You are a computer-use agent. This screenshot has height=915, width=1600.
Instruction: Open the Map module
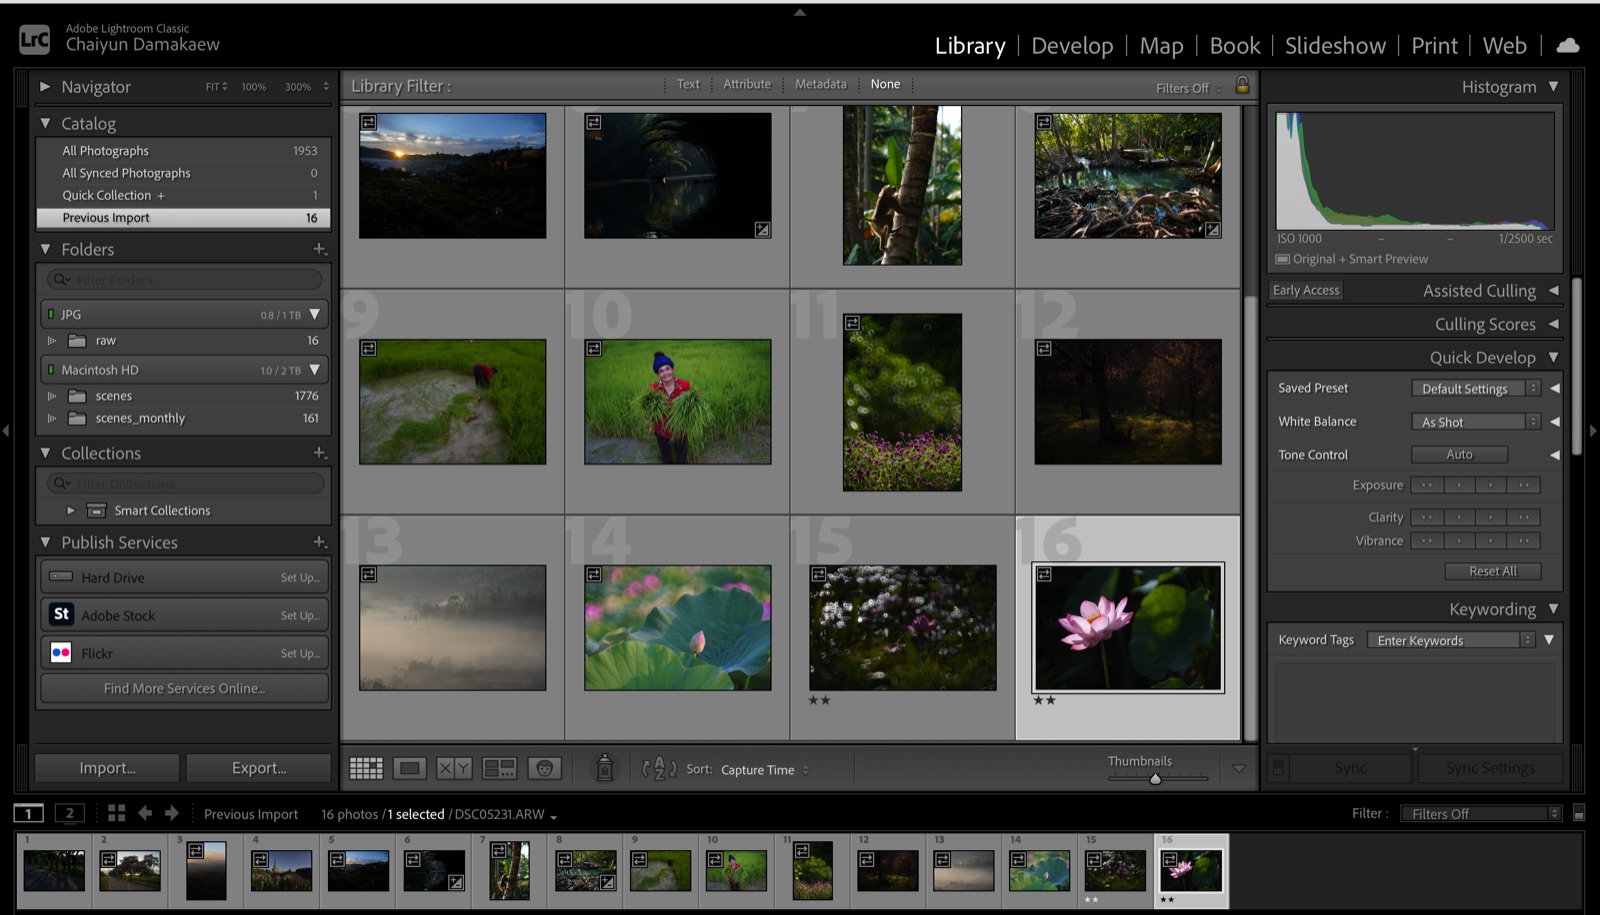(1161, 46)
